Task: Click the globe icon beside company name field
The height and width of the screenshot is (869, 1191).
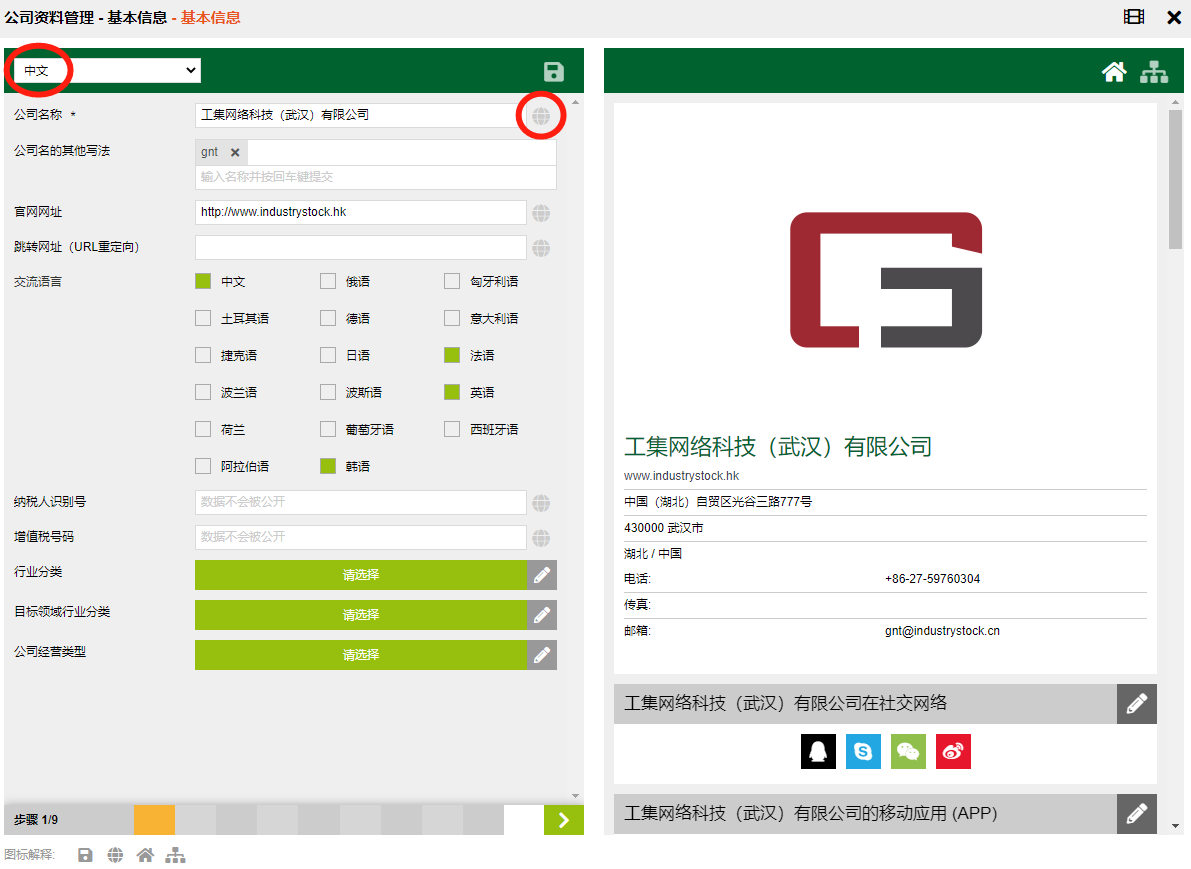Action: (541, 116)
